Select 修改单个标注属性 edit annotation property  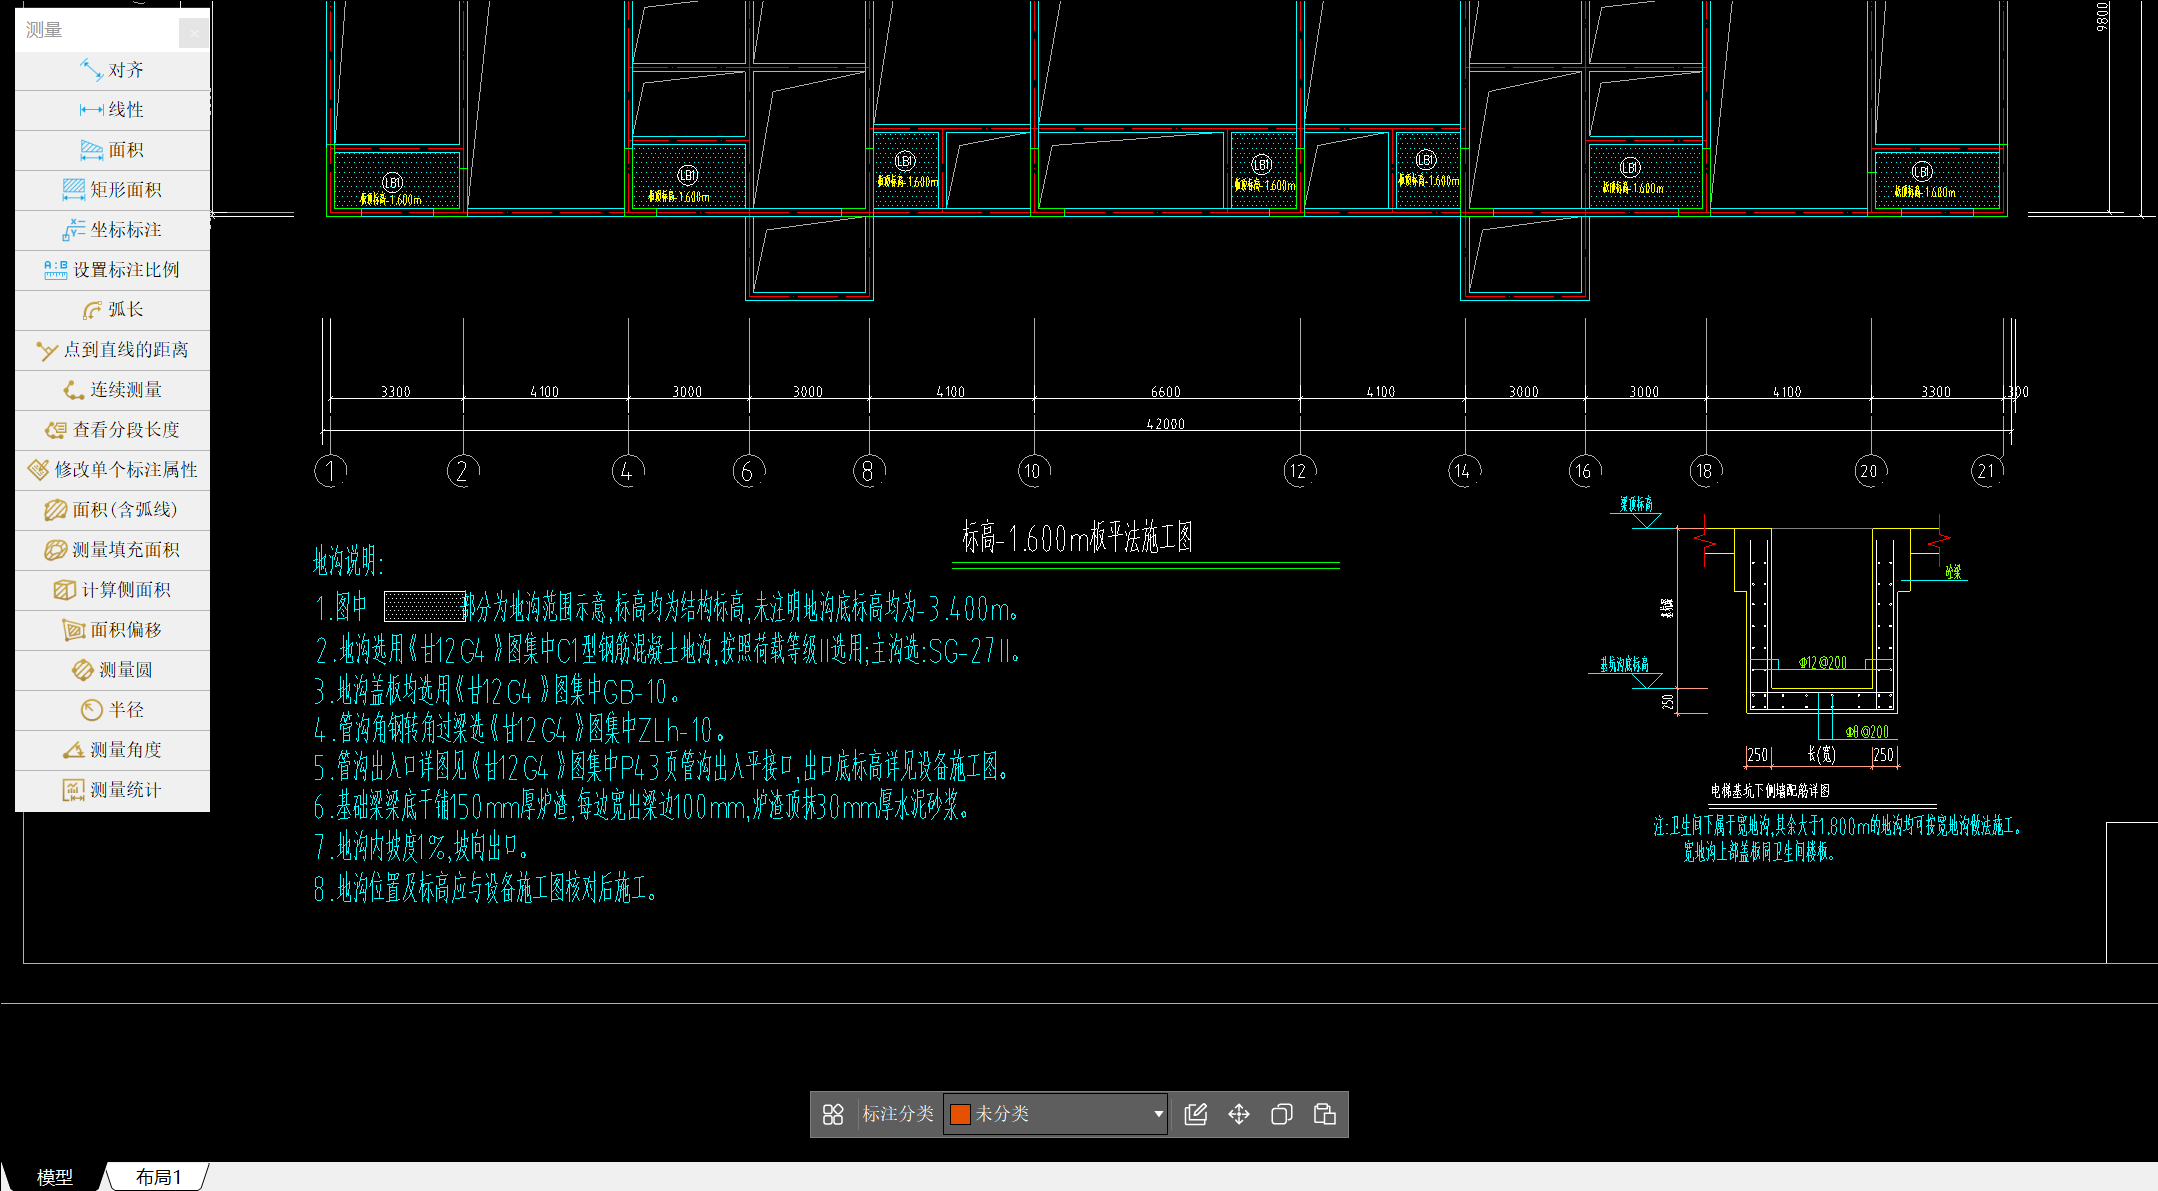pos(112,470)
